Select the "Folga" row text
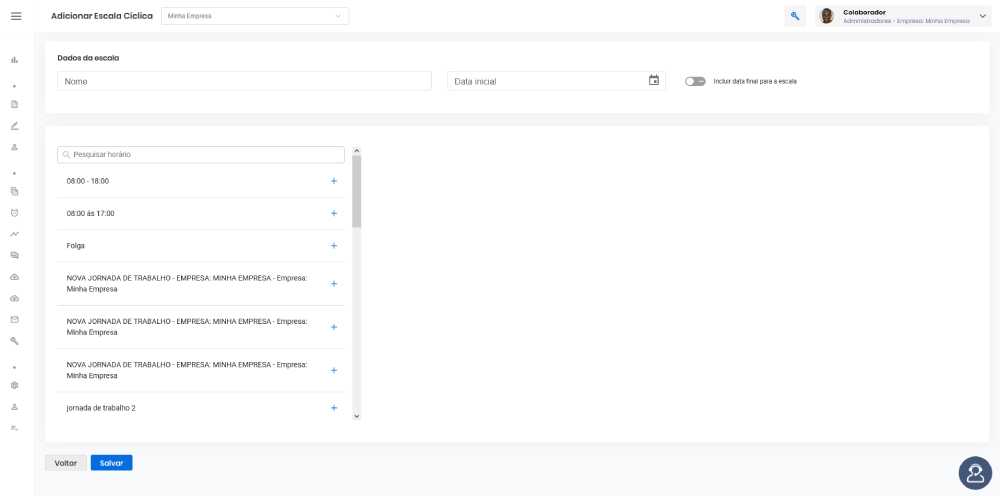 [75, 245]
